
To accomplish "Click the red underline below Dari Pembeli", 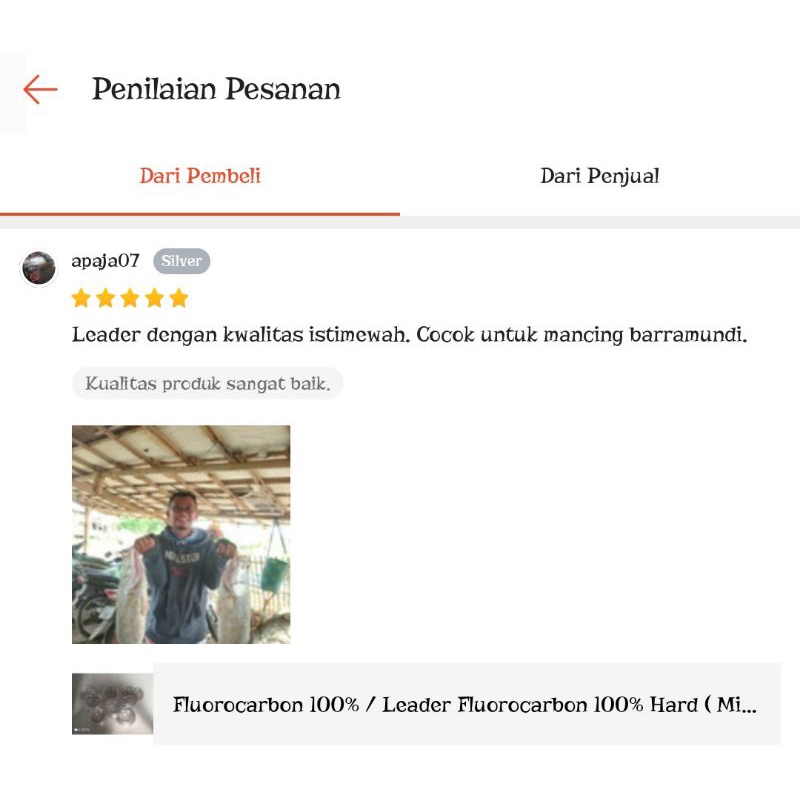I will pyautogui.click(x=200, y=214).
